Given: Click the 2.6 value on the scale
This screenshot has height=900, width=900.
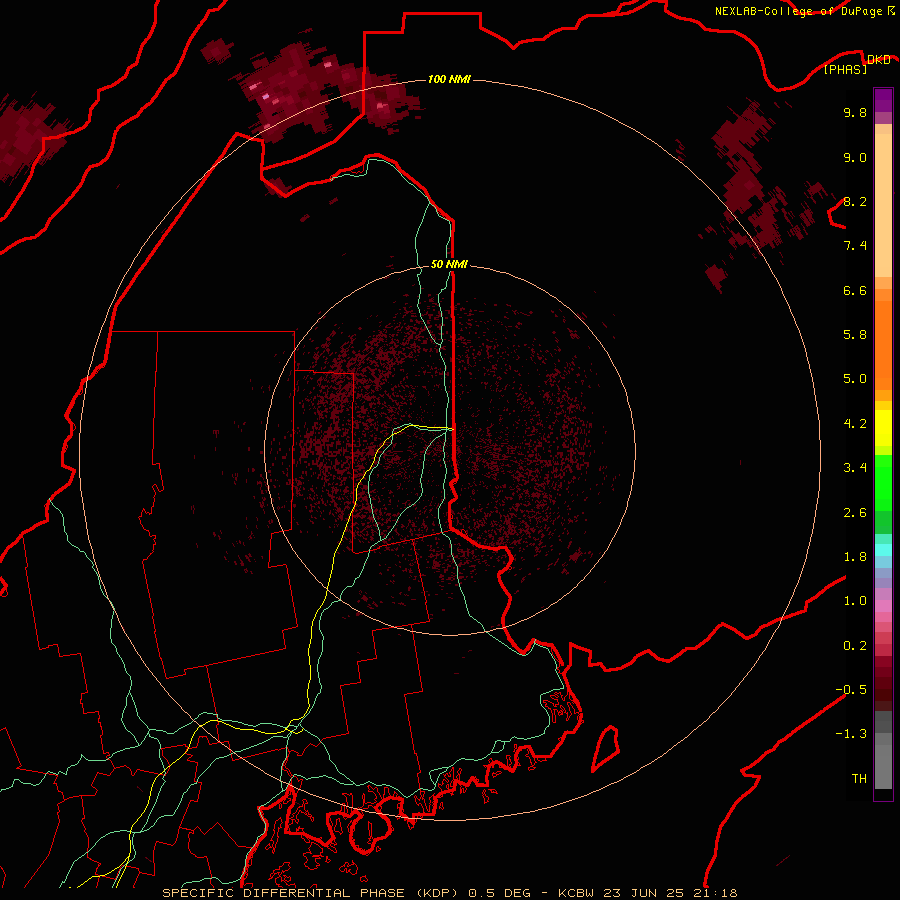Looking at the screenshot, I should click(x=855, y=513).
